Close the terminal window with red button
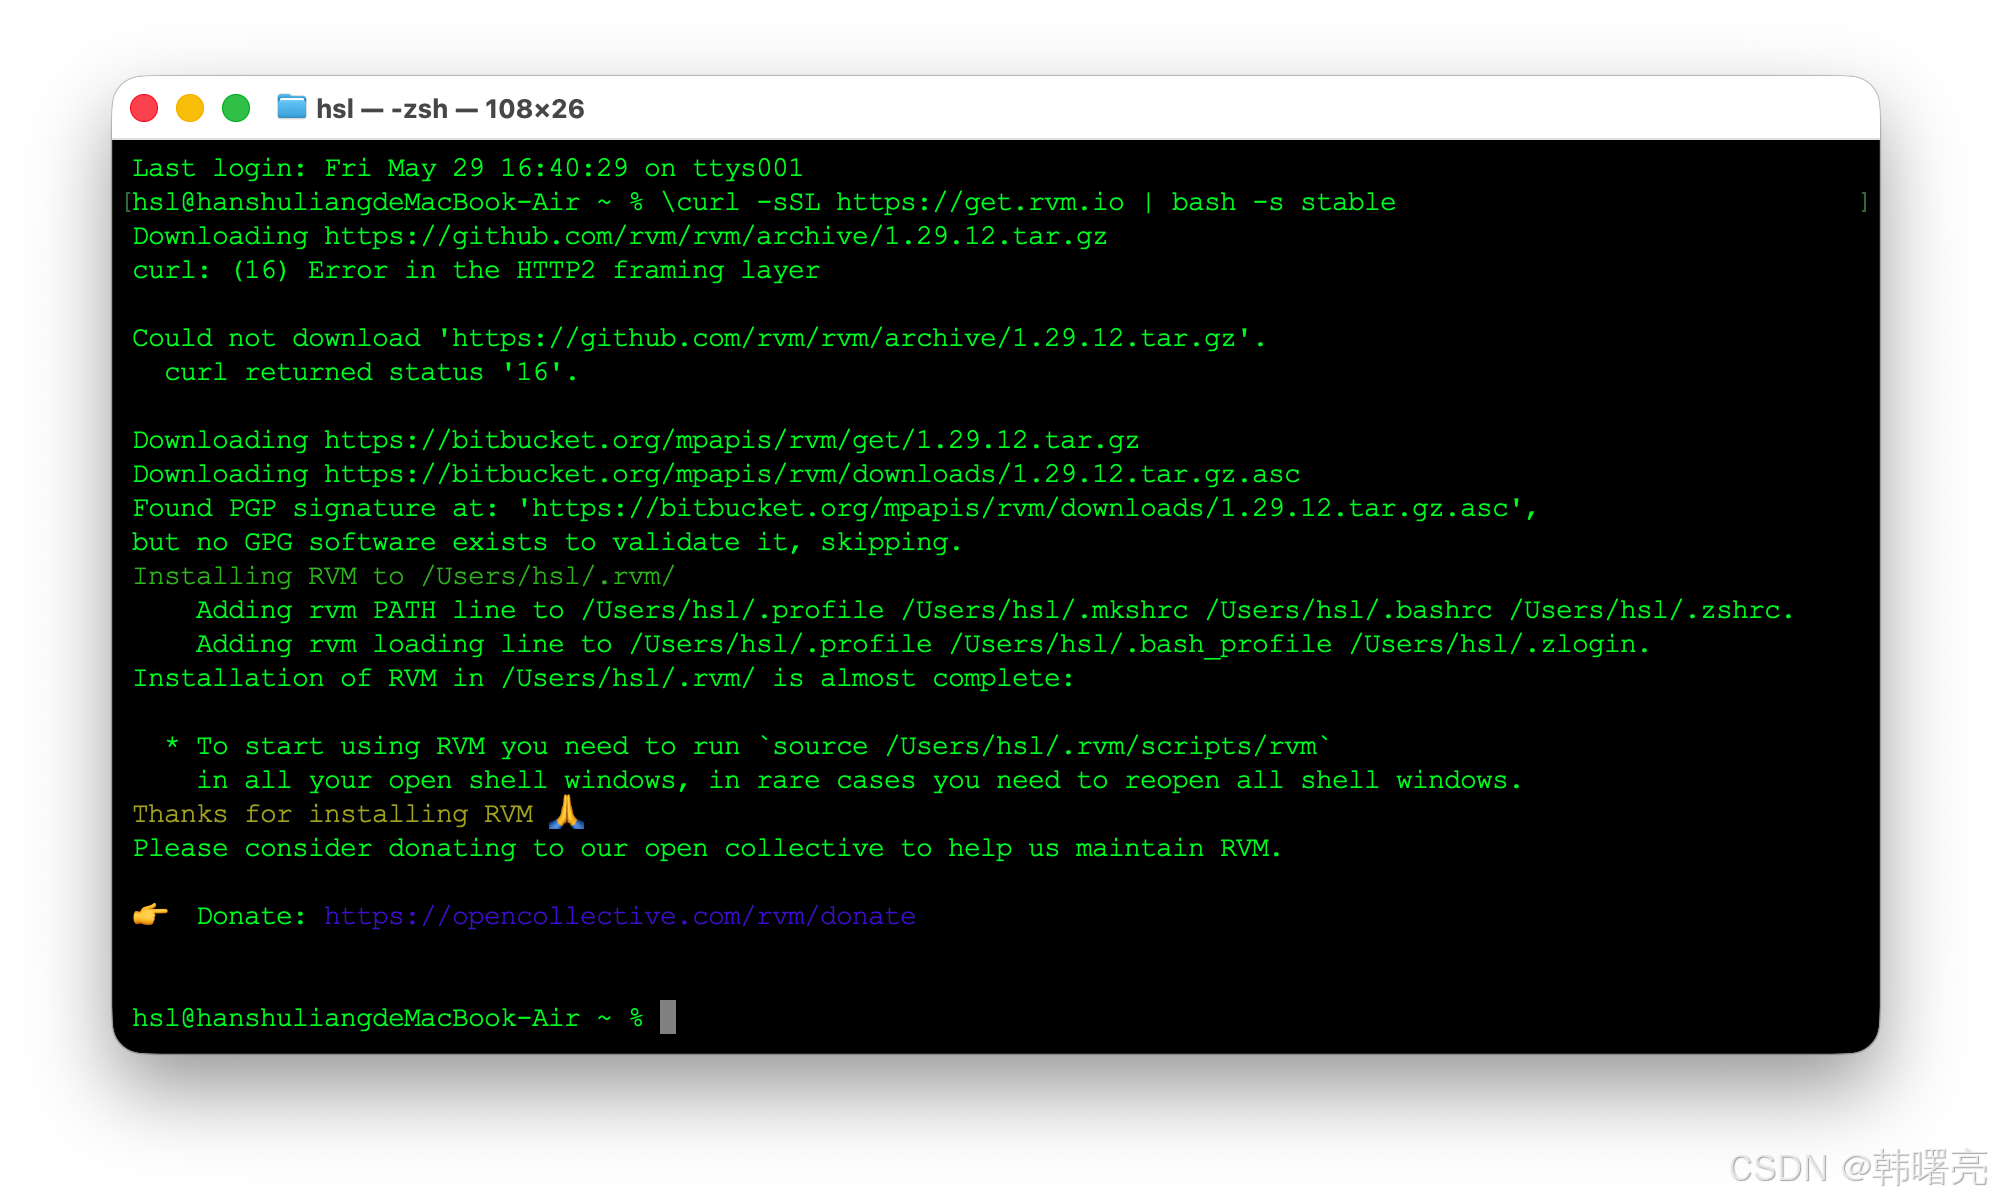1992x1202 pixels. click(x=144, y=108)
